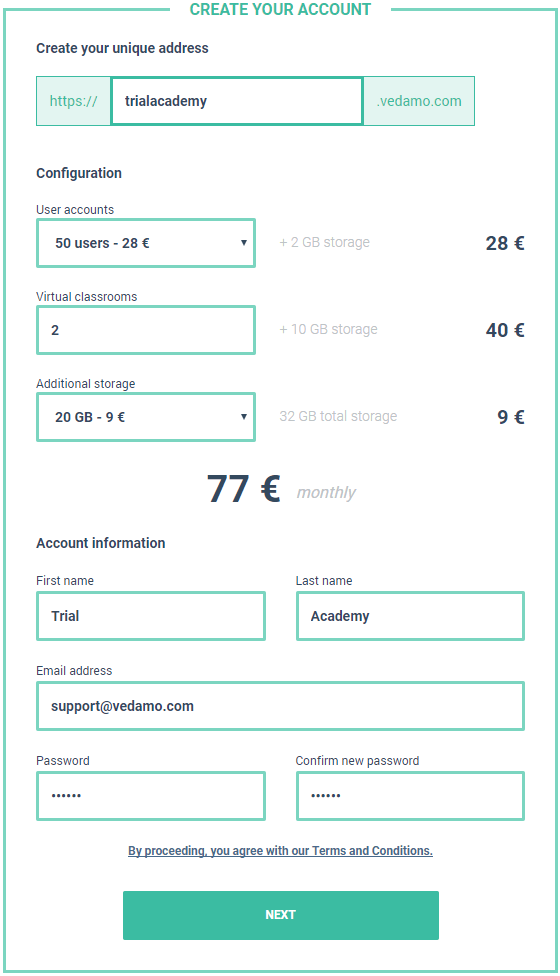Screen dimensions: 560x976
Task: Click the First name field containing Trial
Action: [151, 616]
